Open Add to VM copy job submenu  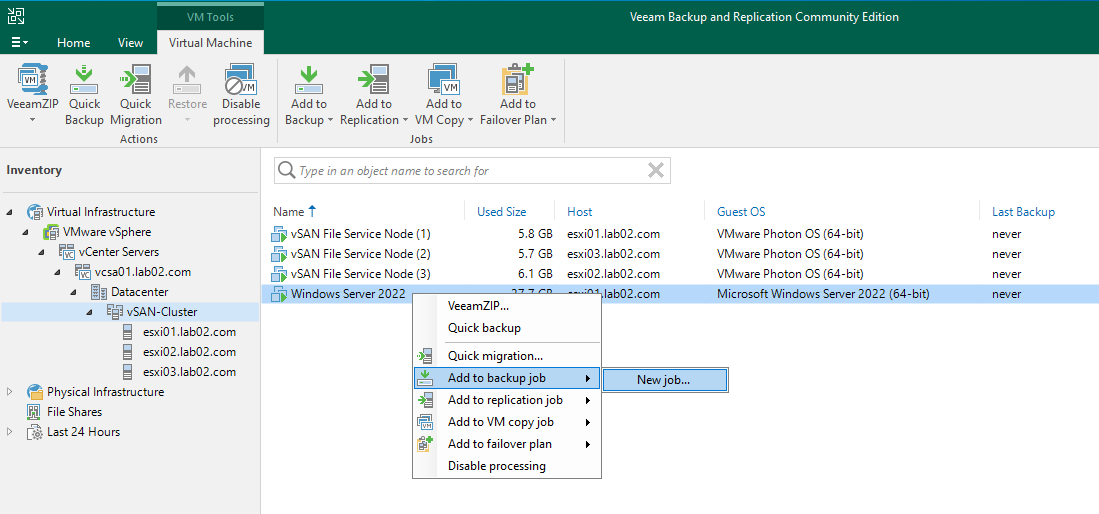coord(507,422)
